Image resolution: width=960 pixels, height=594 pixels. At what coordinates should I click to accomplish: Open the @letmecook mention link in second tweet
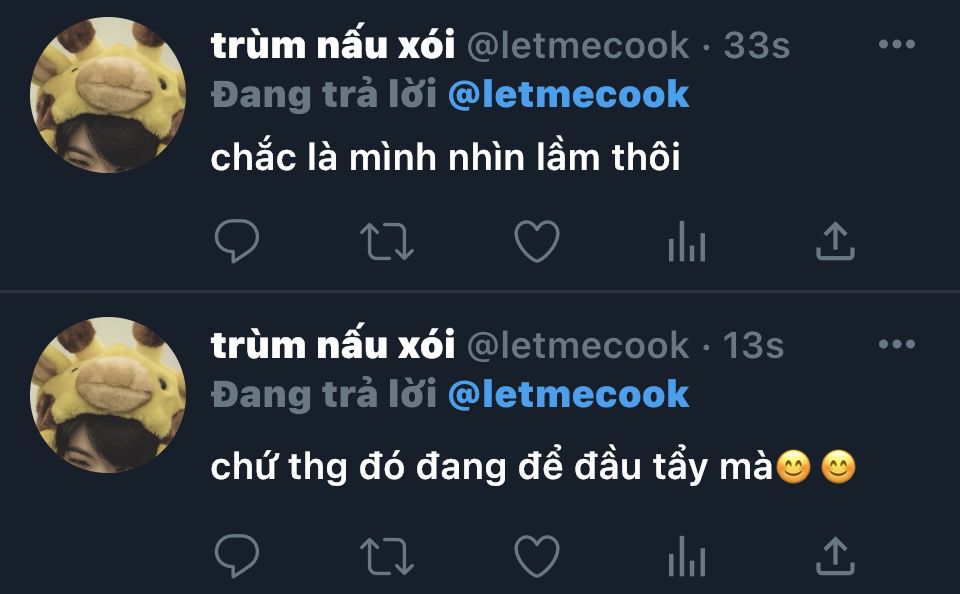[x=568, y=394]
